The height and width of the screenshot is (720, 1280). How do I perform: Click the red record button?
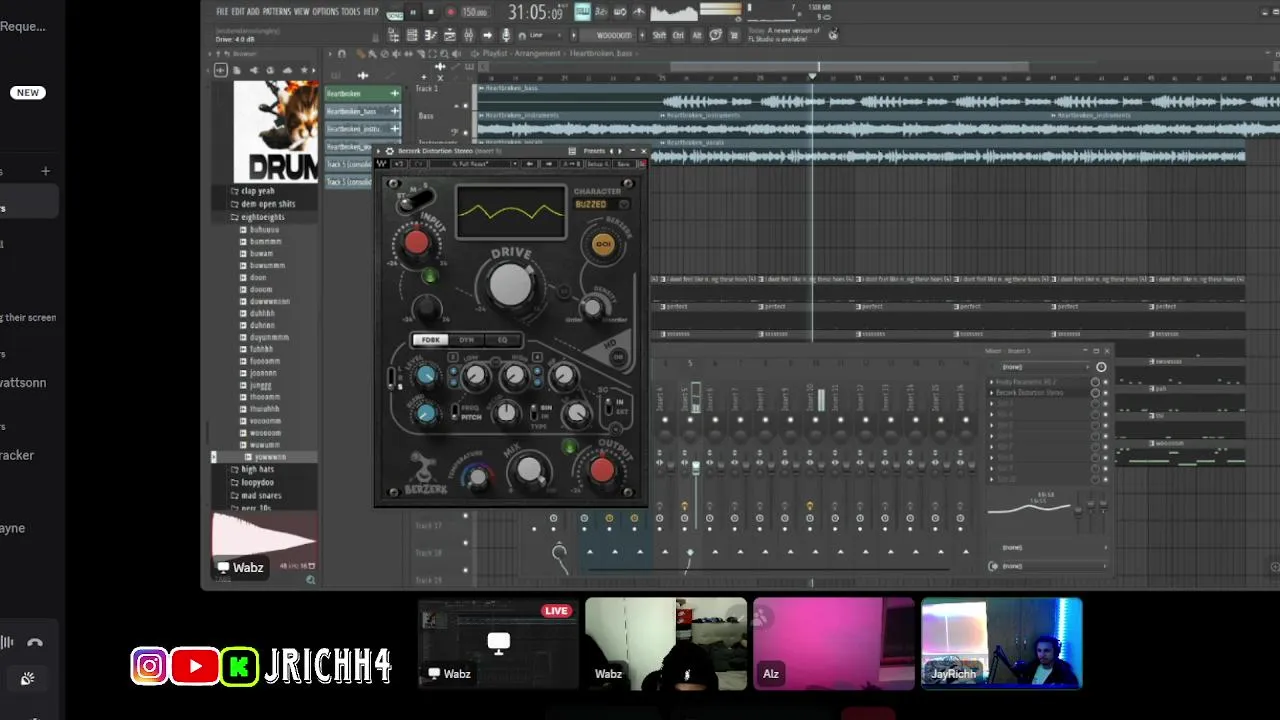(451, 12)
